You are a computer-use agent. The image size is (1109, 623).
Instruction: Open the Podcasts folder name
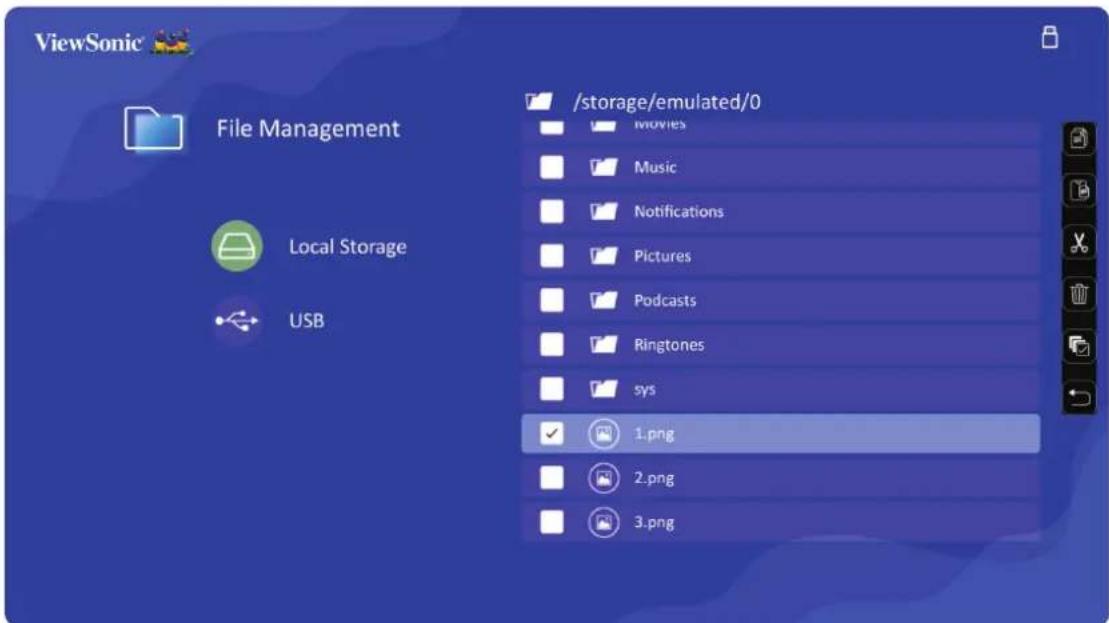click(665, 301)
